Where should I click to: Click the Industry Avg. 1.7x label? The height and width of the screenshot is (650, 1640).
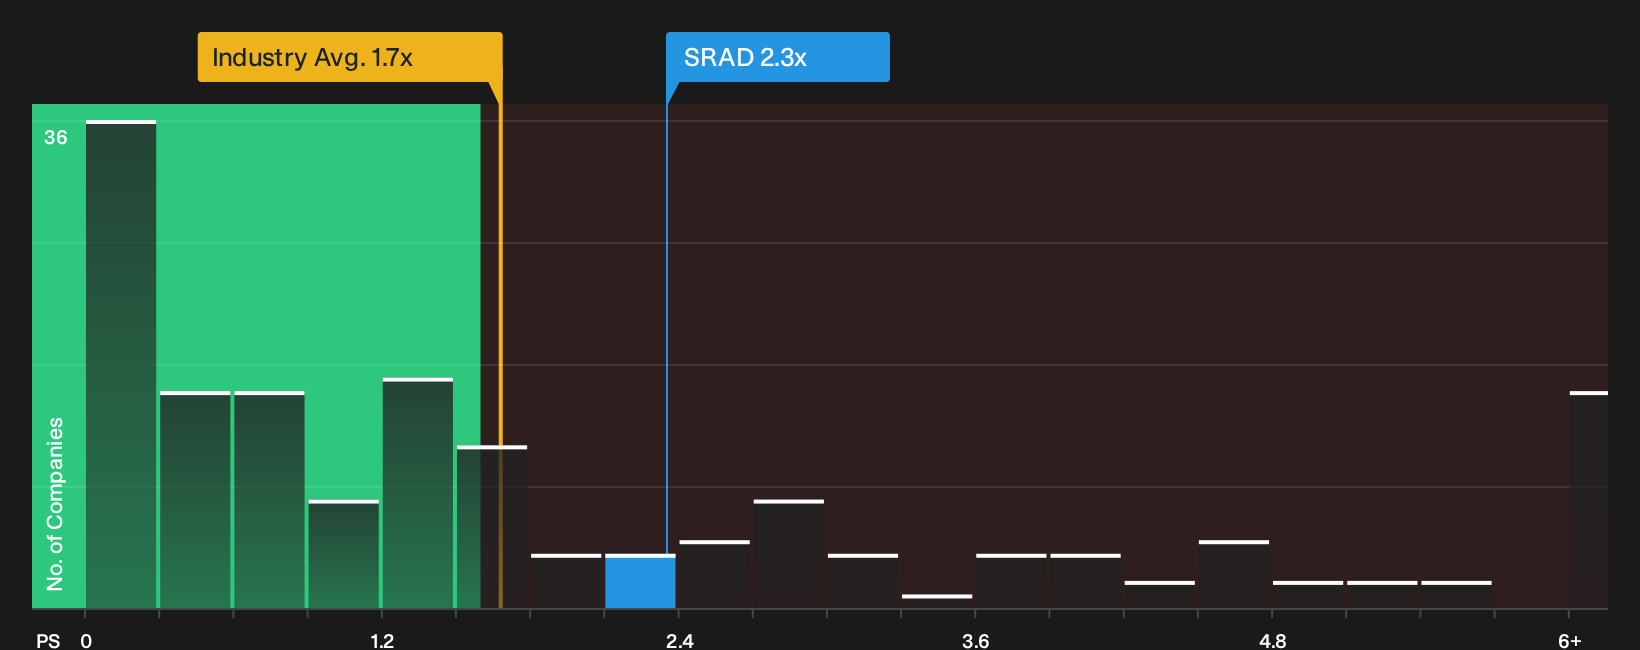pyautogui.click(x=349, y=57)
